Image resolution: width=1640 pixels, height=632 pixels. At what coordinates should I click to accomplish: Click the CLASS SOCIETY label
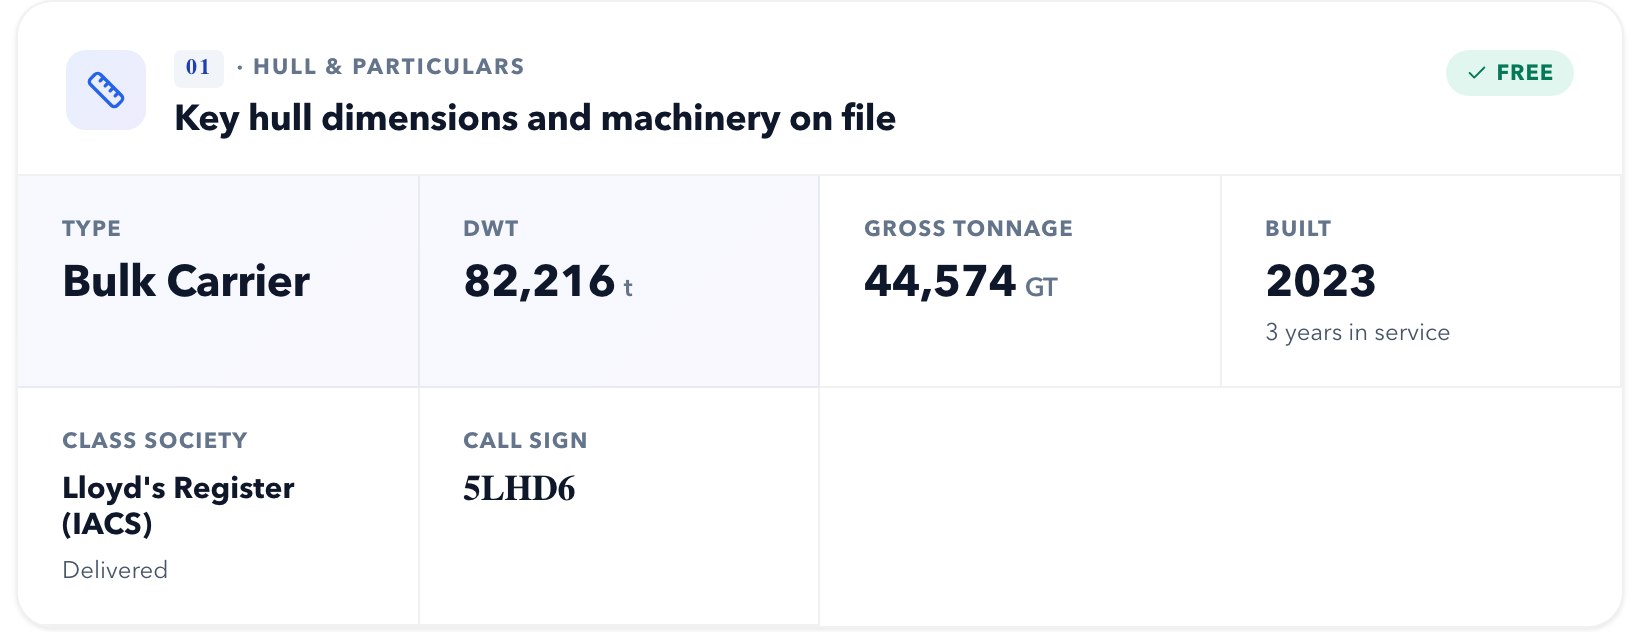click(154, 441)
